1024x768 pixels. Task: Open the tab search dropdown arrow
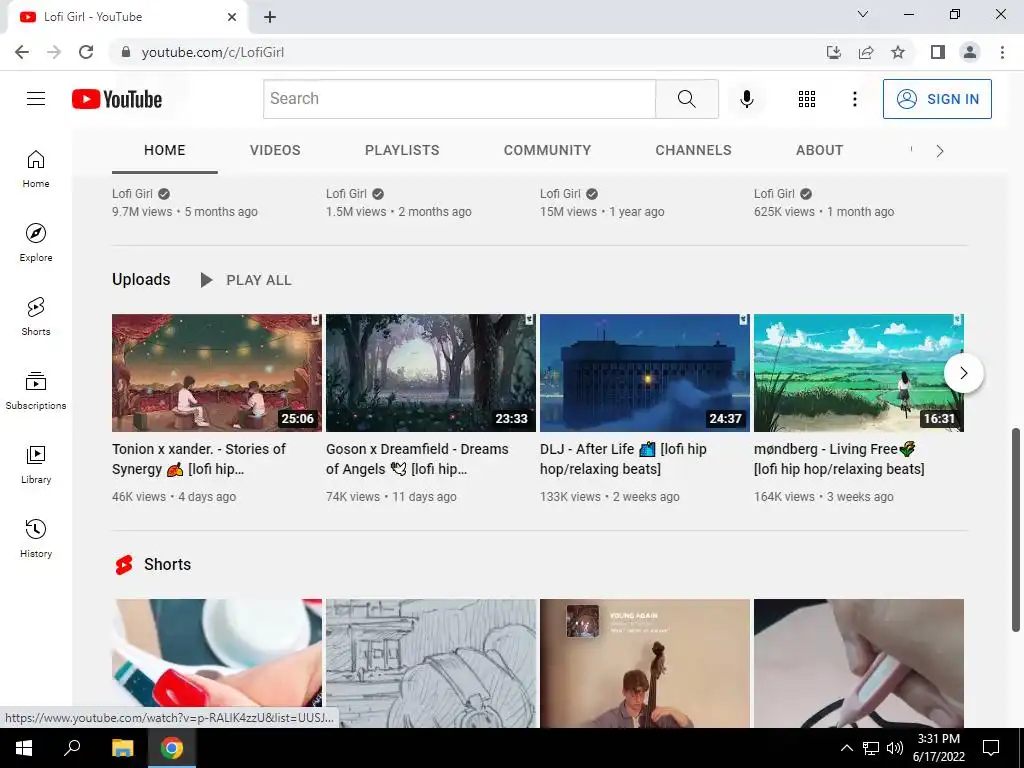863,14
